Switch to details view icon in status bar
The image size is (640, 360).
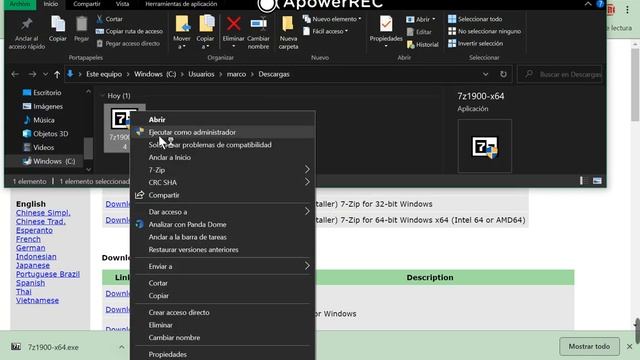(x=582, y=181)
